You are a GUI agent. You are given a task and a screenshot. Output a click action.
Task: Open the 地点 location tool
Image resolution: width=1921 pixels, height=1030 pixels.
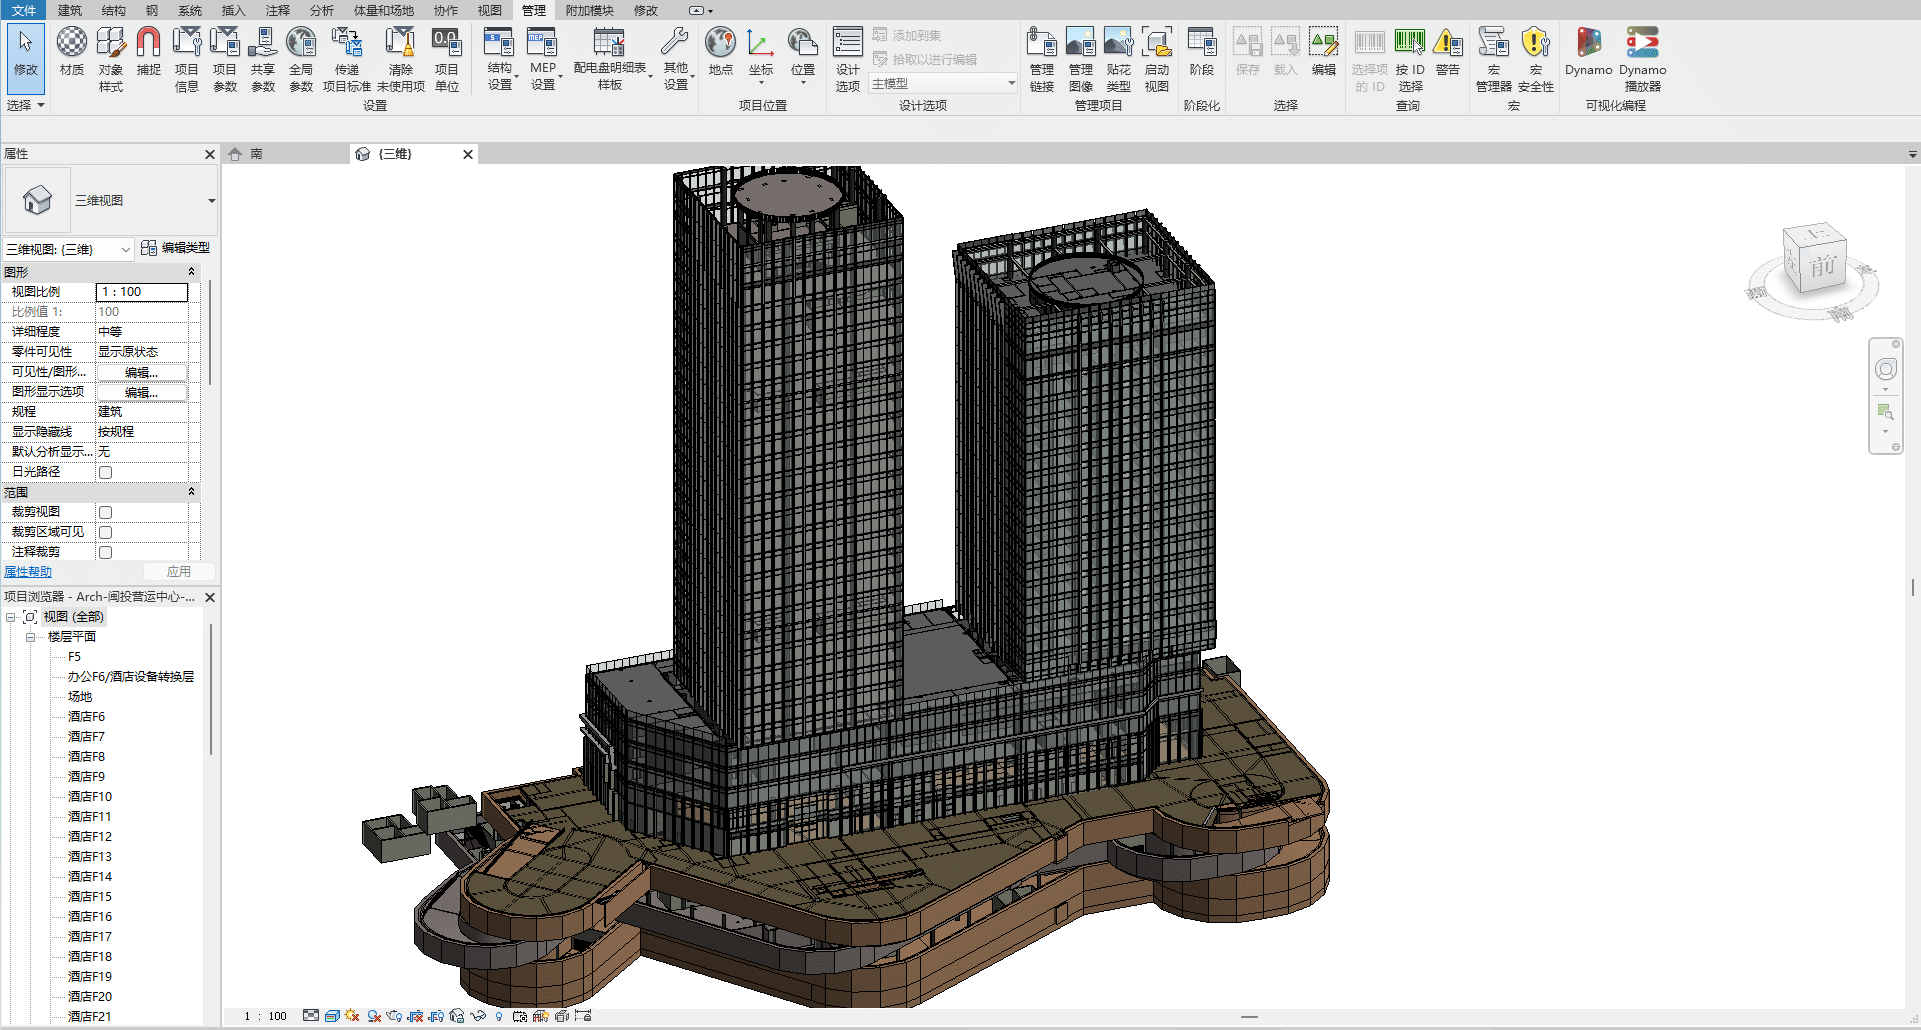[721, 52]
